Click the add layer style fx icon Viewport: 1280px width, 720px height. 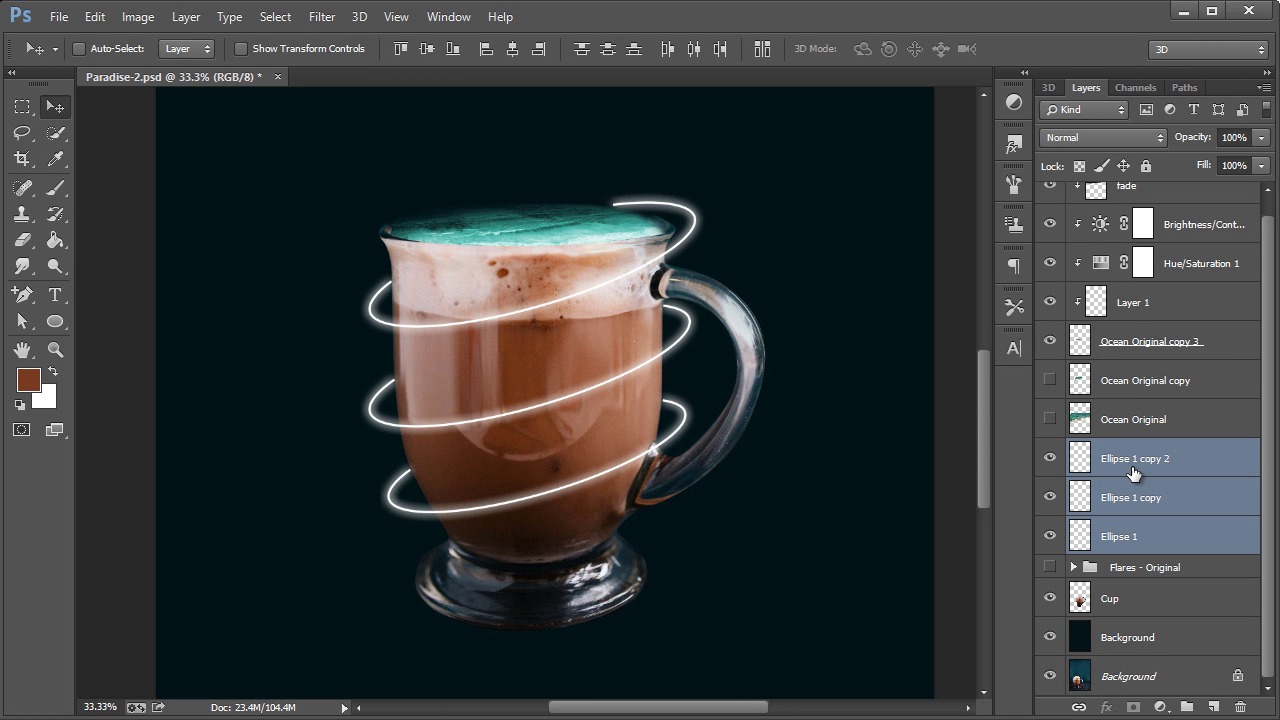click(x=1106, y=707)
